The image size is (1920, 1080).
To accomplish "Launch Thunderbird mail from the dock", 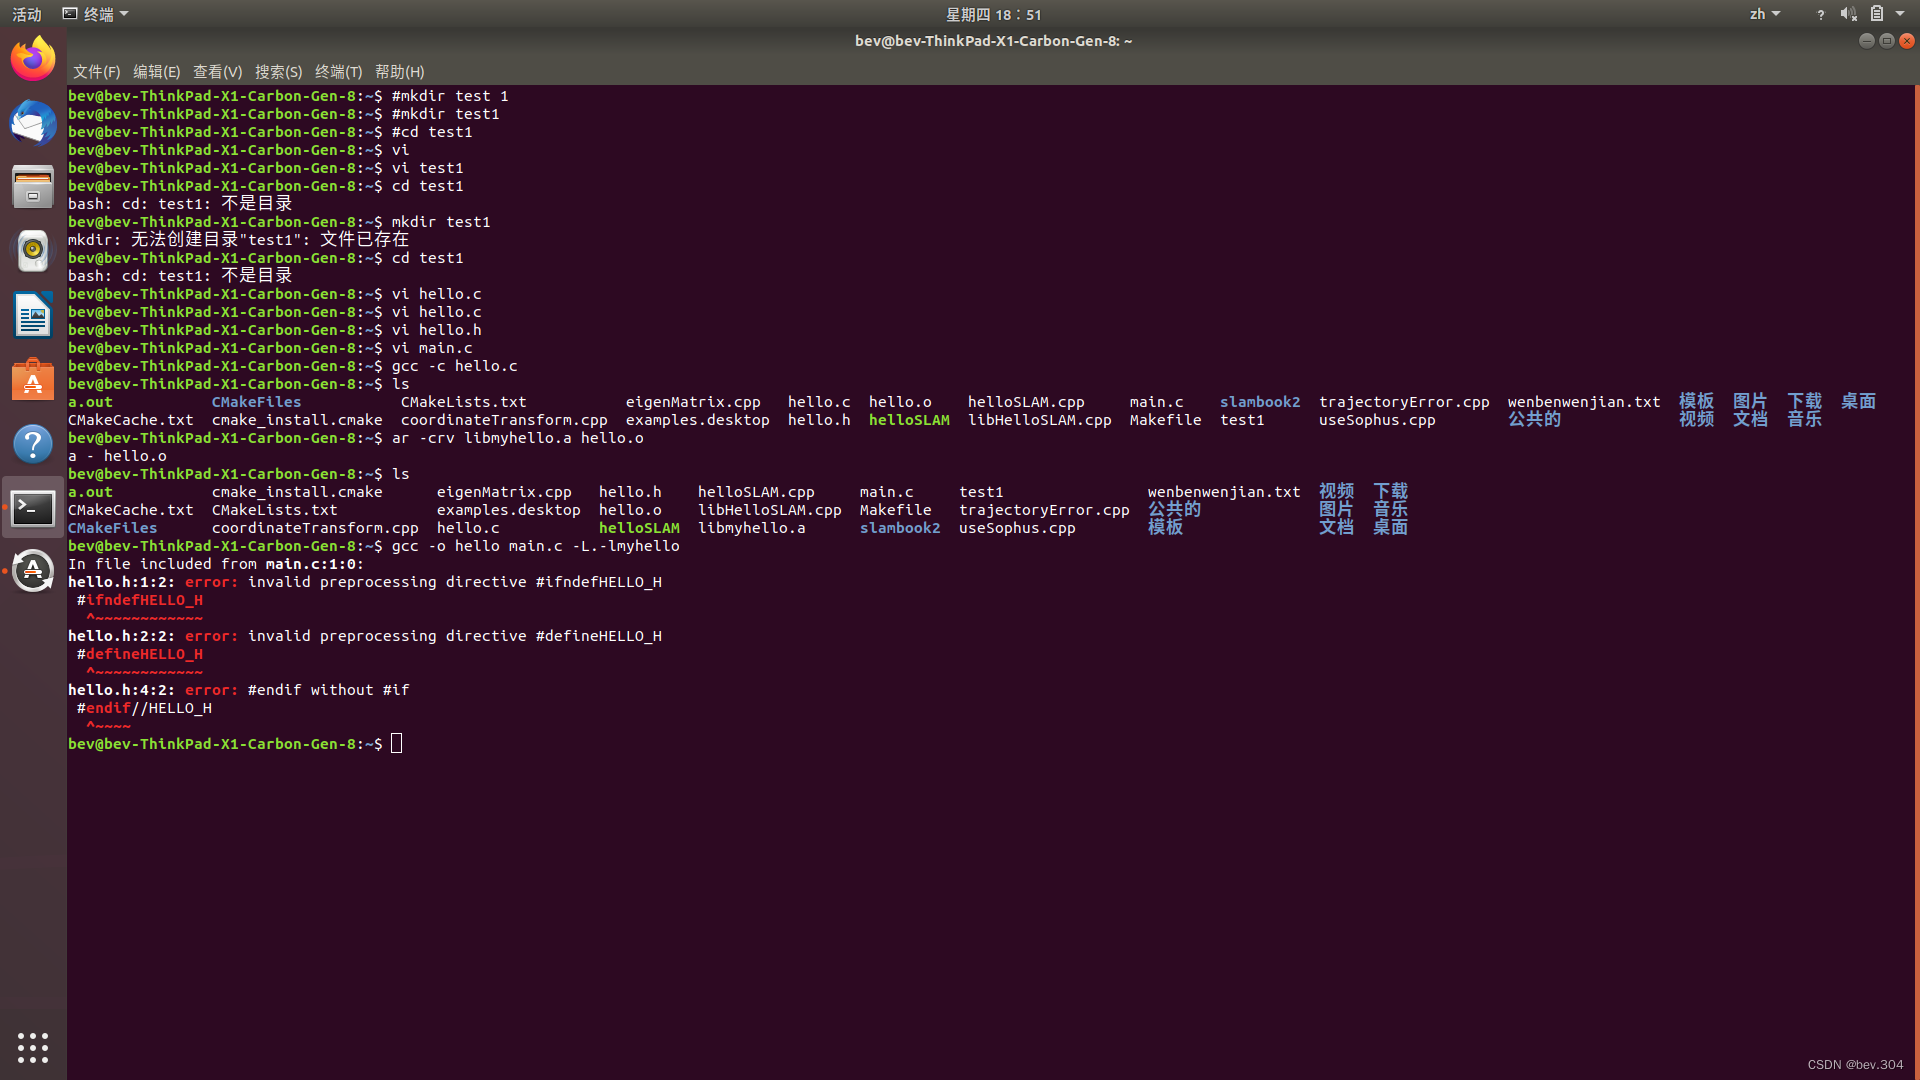I will point(33,123).
